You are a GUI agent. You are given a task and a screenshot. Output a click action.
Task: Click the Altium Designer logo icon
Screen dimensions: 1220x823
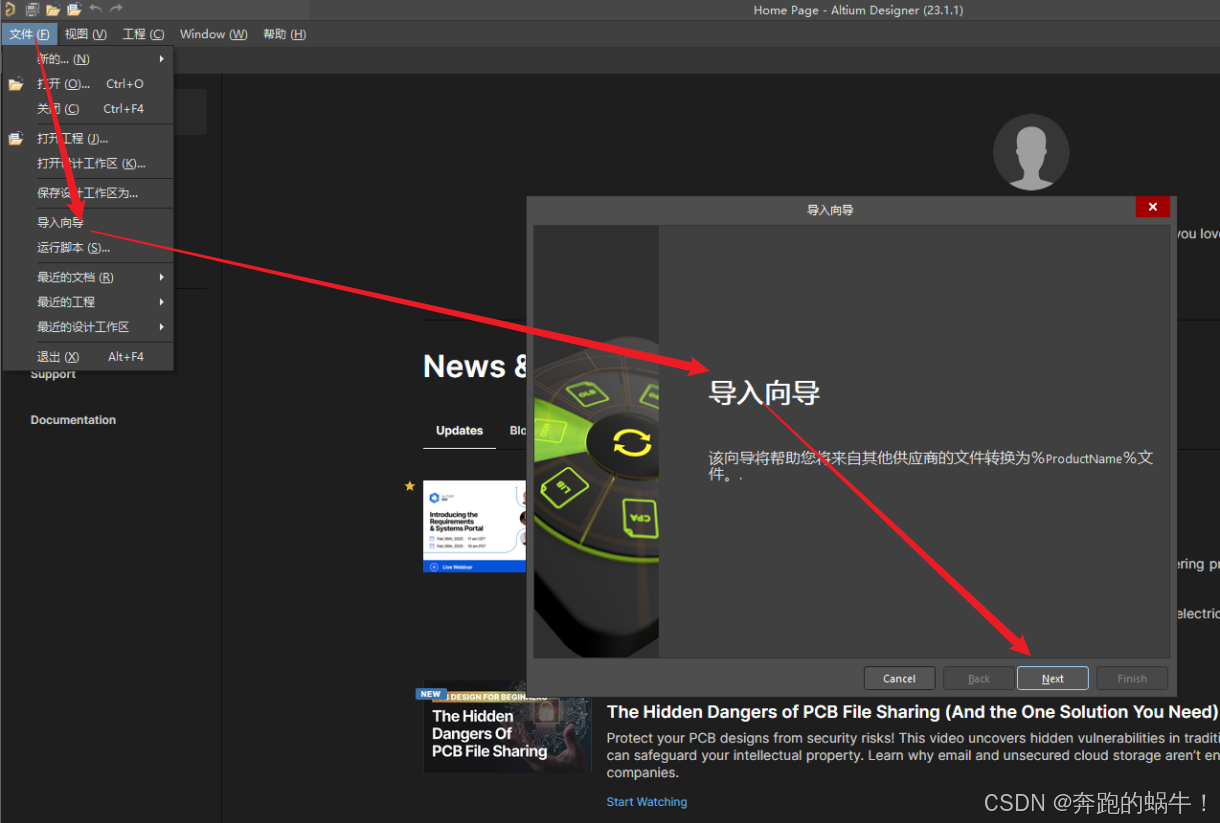click(9, 9)
